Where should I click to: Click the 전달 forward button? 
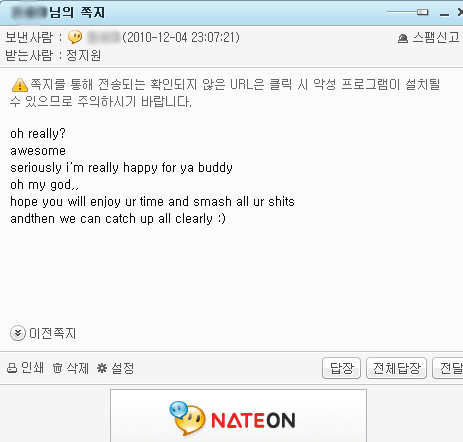[x=448, y=368]
